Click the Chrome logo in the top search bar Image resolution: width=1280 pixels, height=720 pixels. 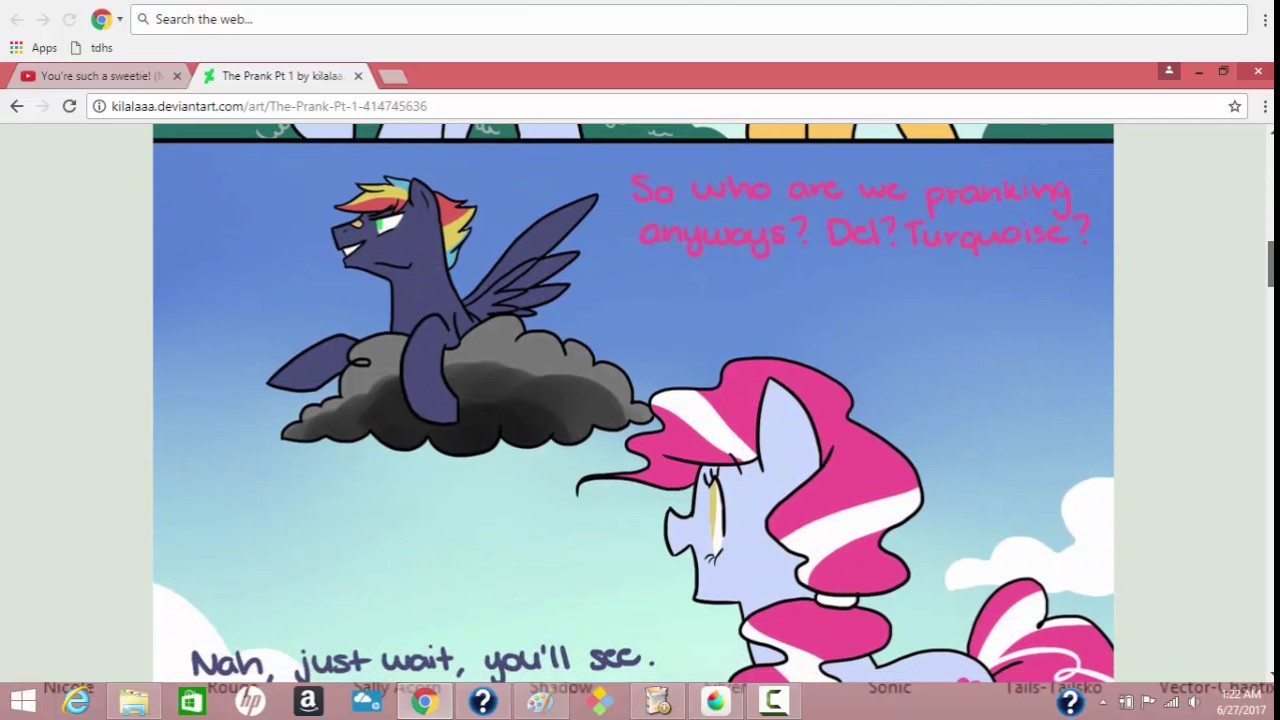pyautogui.click(x=101, y=19)
